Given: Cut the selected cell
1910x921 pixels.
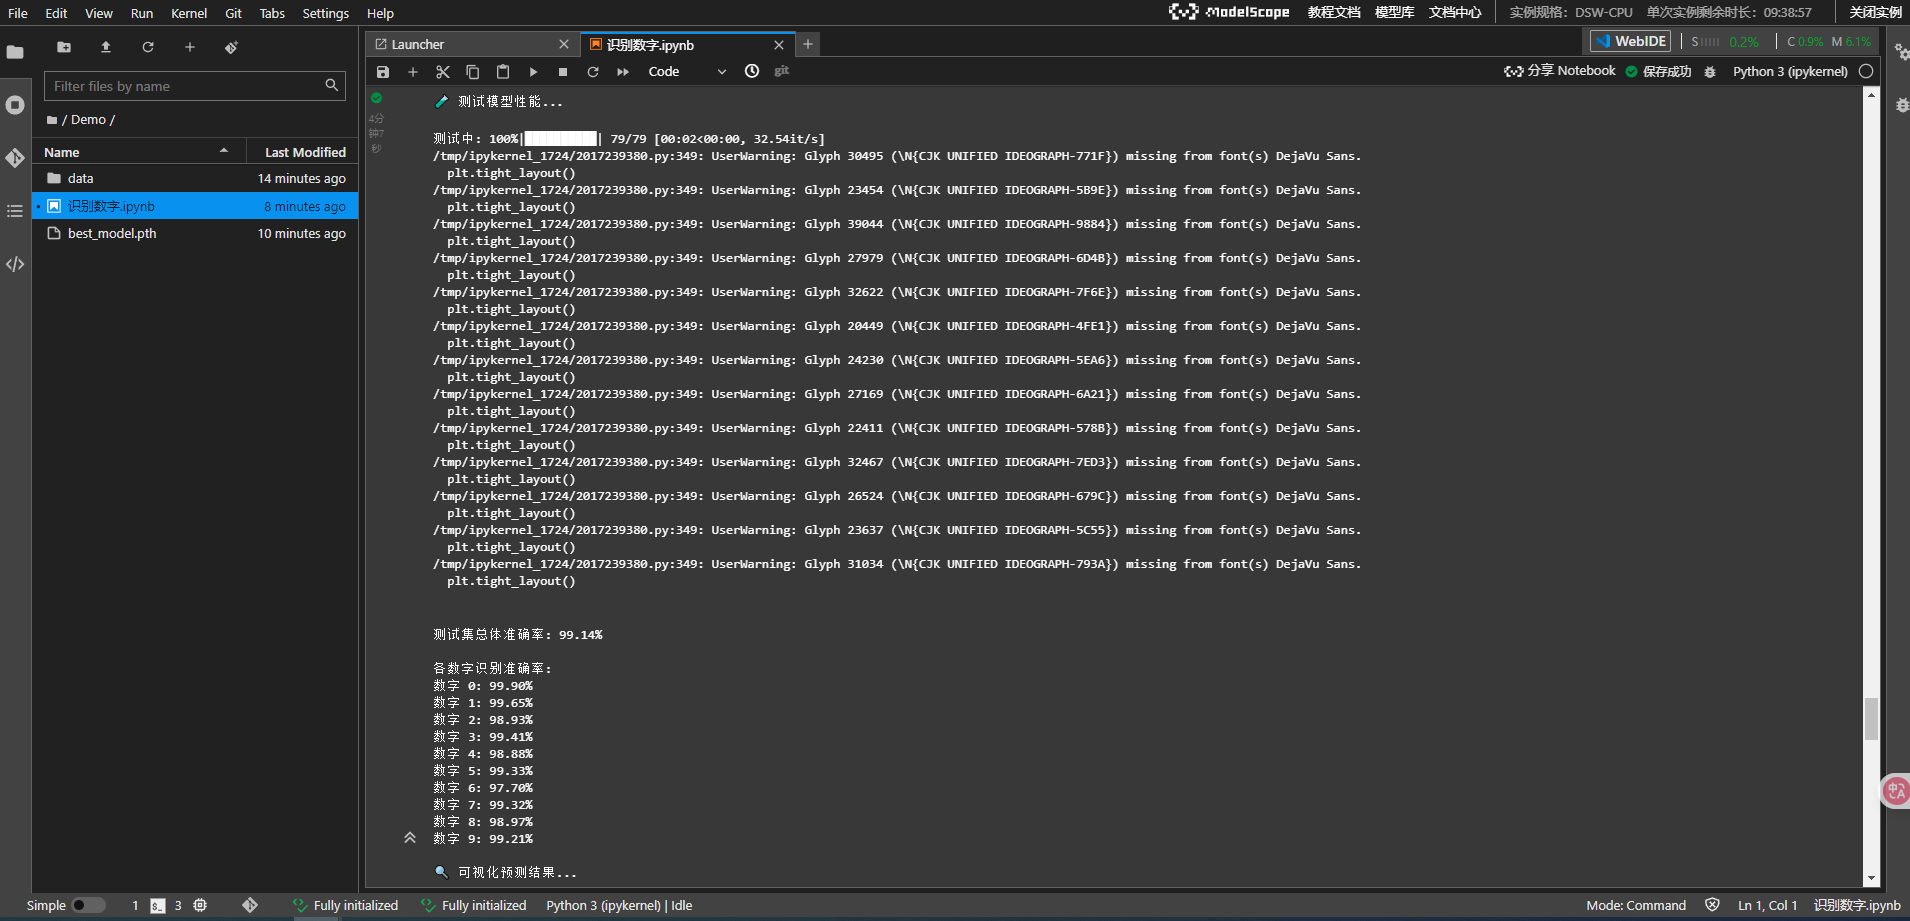Looking at the screenshot, I should coord(443,72).
